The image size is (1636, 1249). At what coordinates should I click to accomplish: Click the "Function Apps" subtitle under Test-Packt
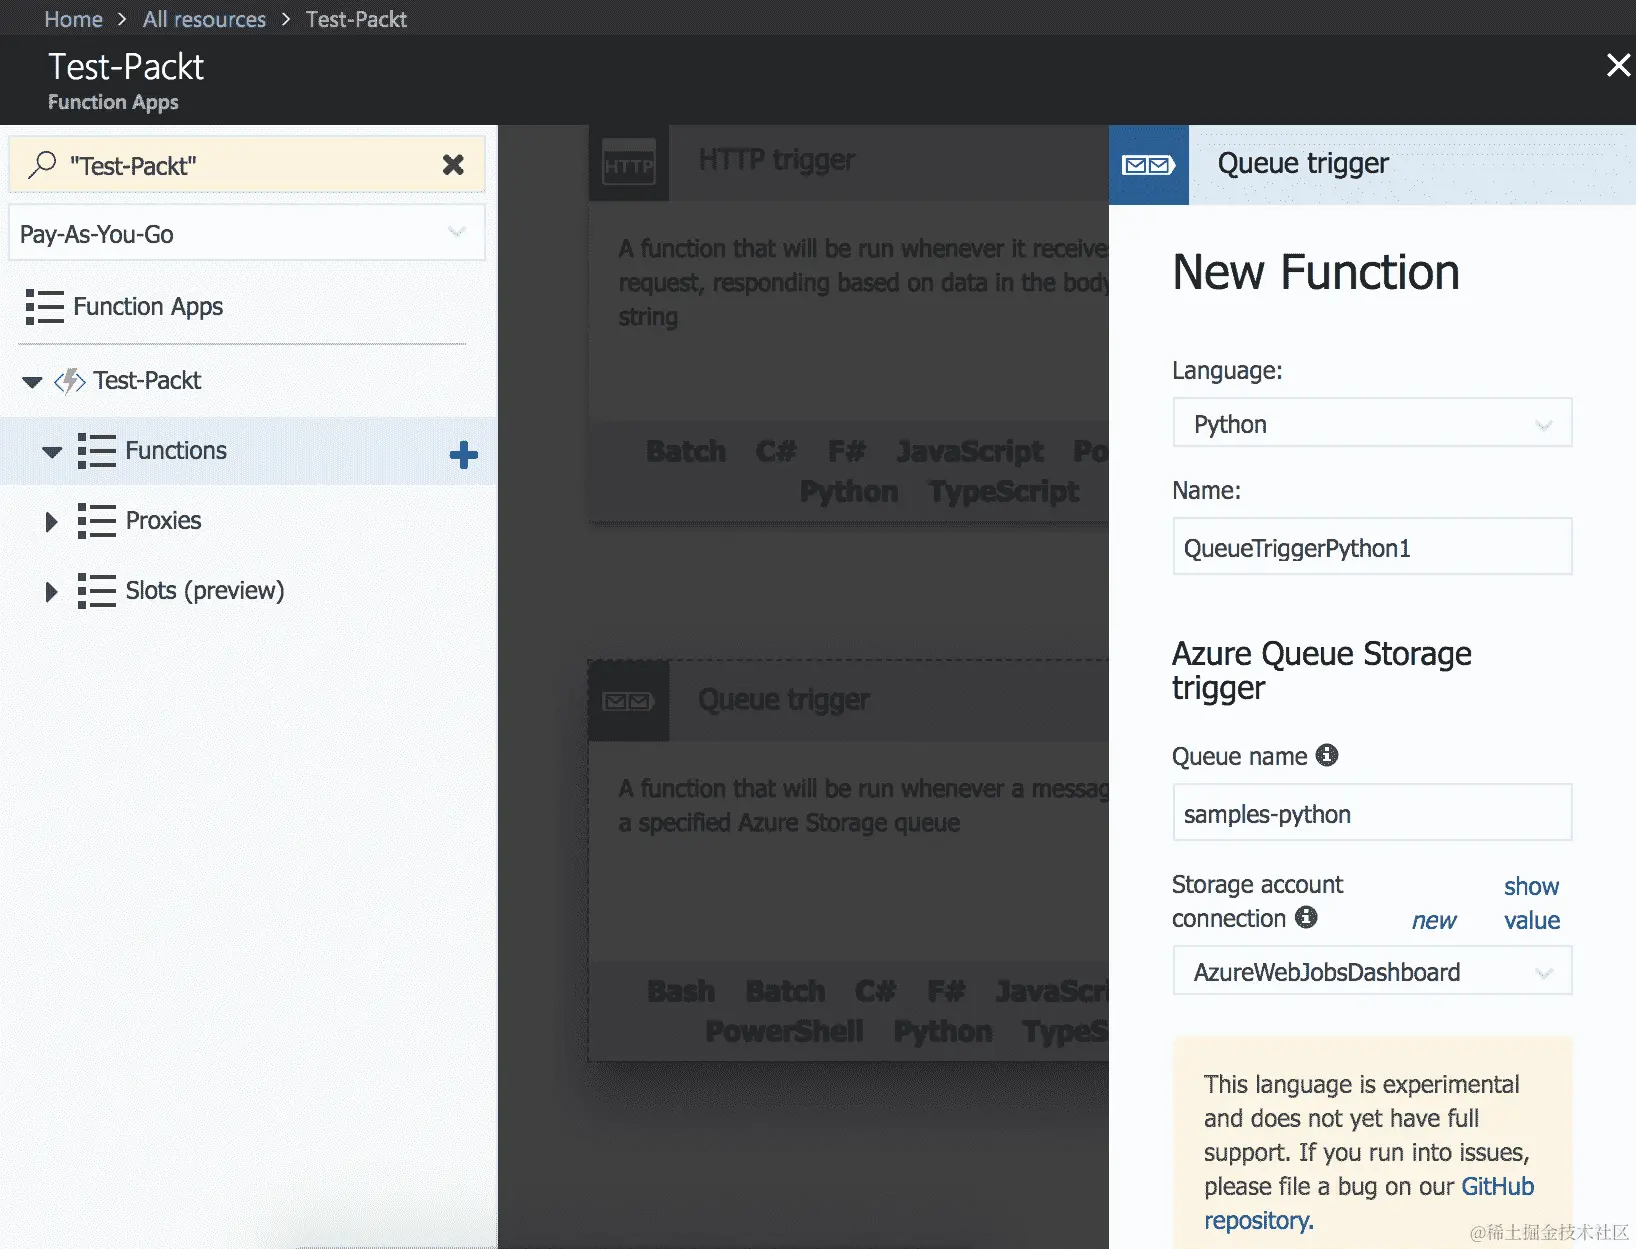click(113, 102)
